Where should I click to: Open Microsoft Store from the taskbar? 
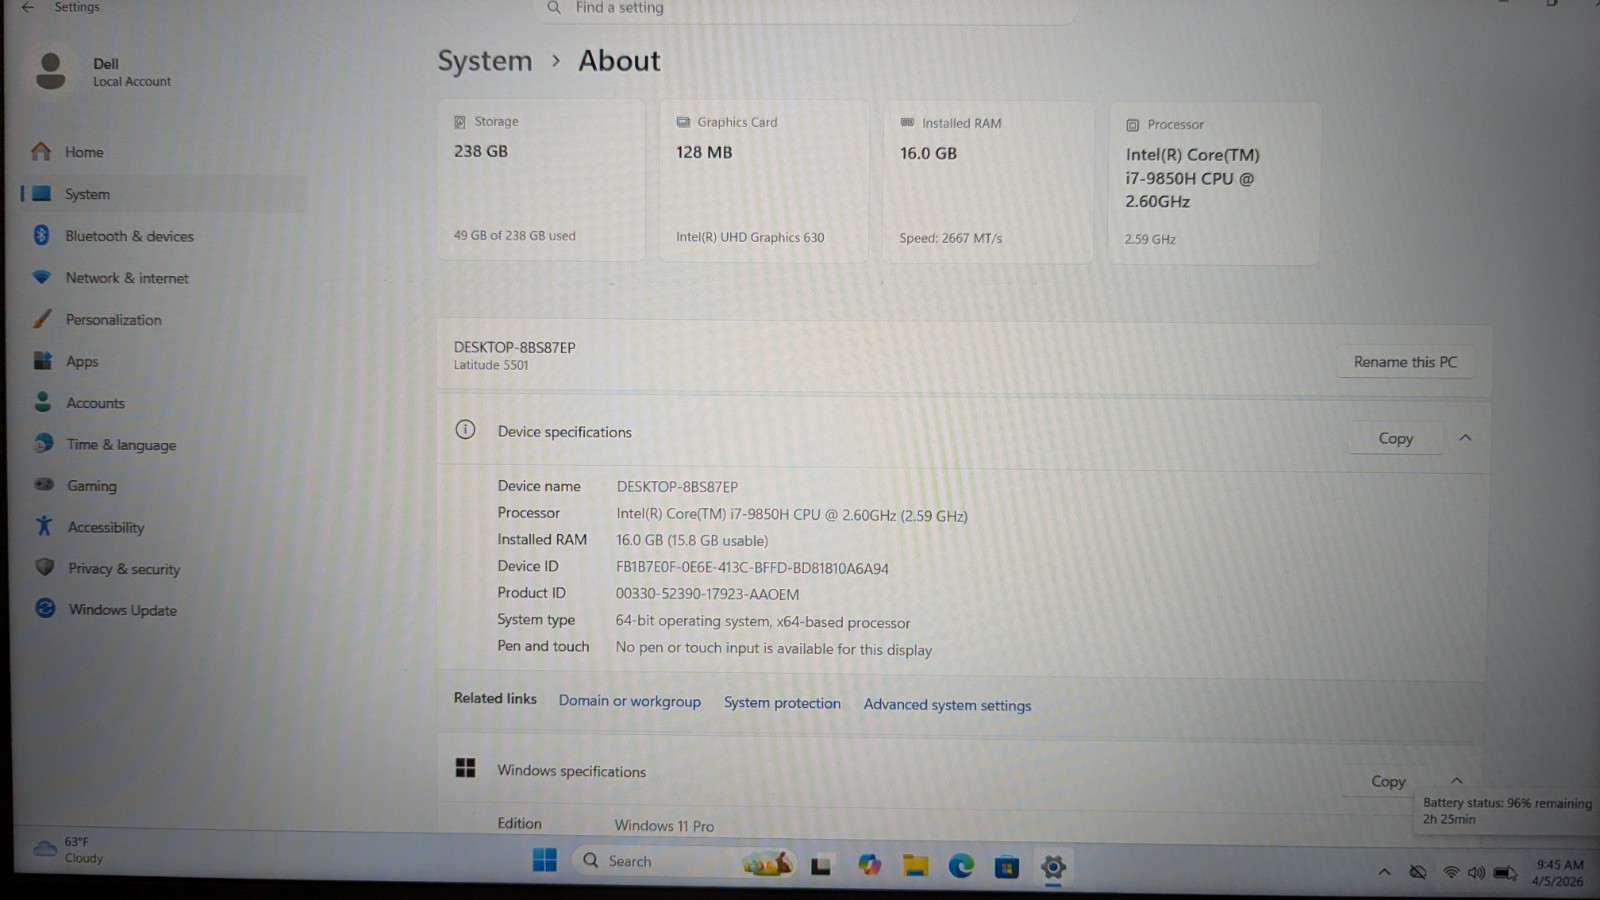(1007, 867)
